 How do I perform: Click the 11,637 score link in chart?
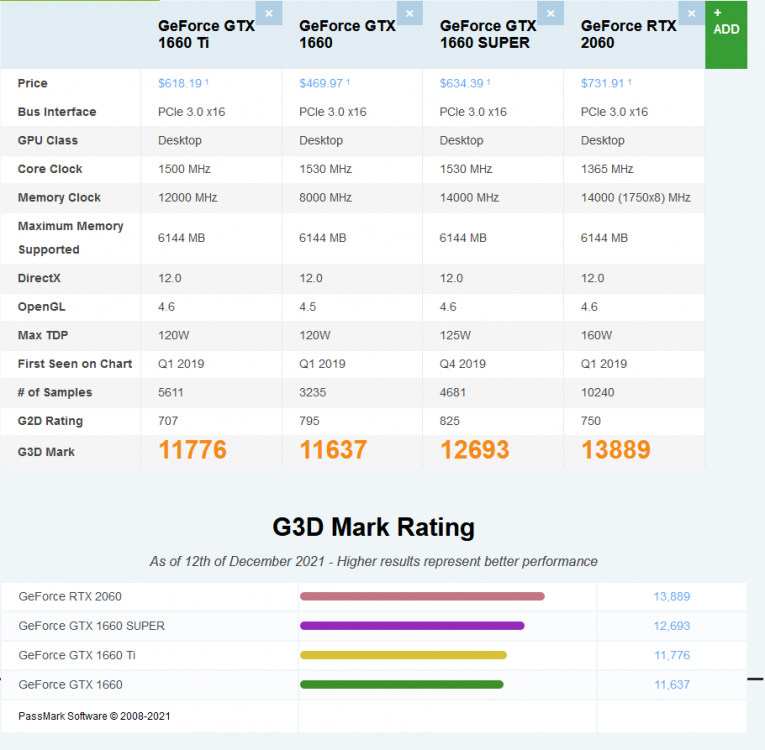pos(671,685)
